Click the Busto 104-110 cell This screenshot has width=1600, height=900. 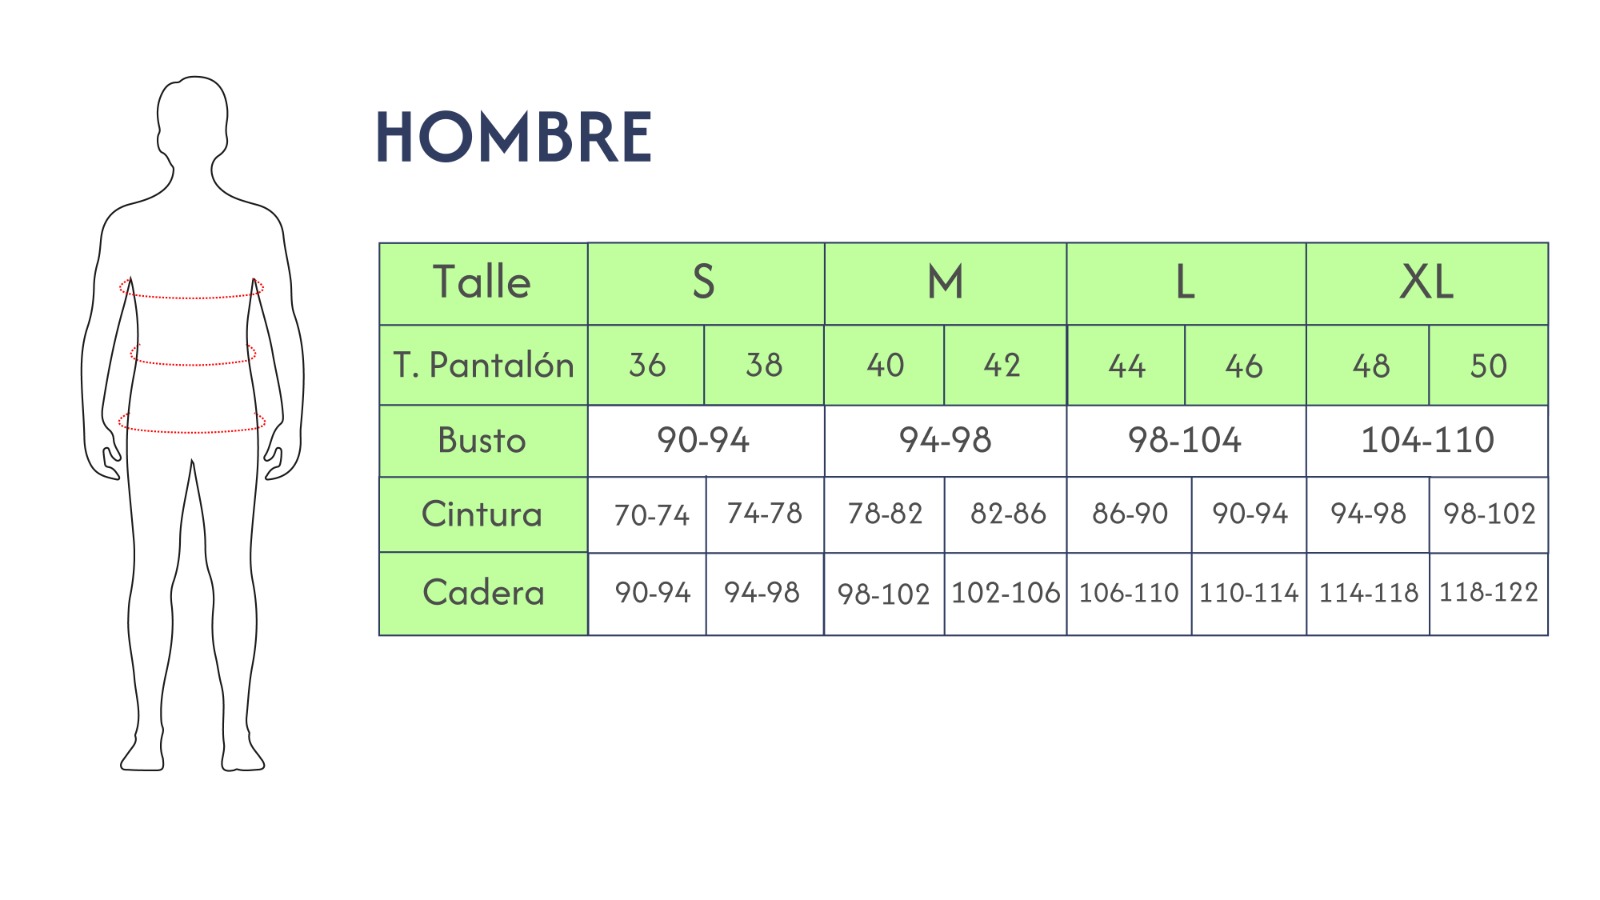(x=1426, y=440)
